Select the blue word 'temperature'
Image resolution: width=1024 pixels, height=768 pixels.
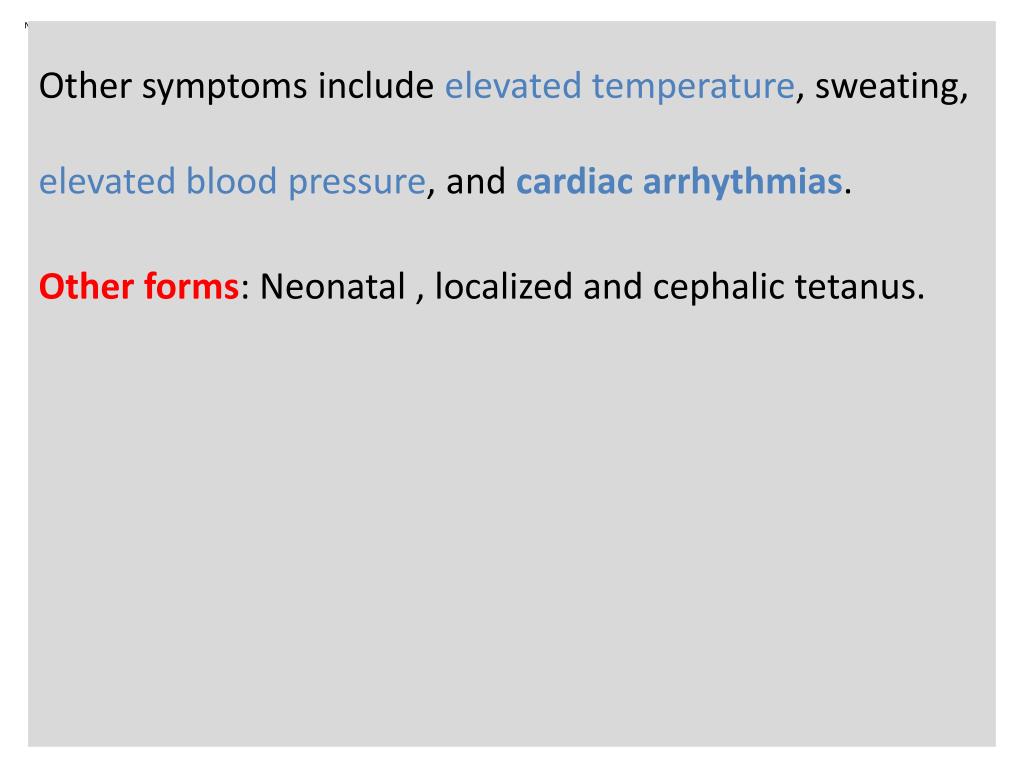693,88
